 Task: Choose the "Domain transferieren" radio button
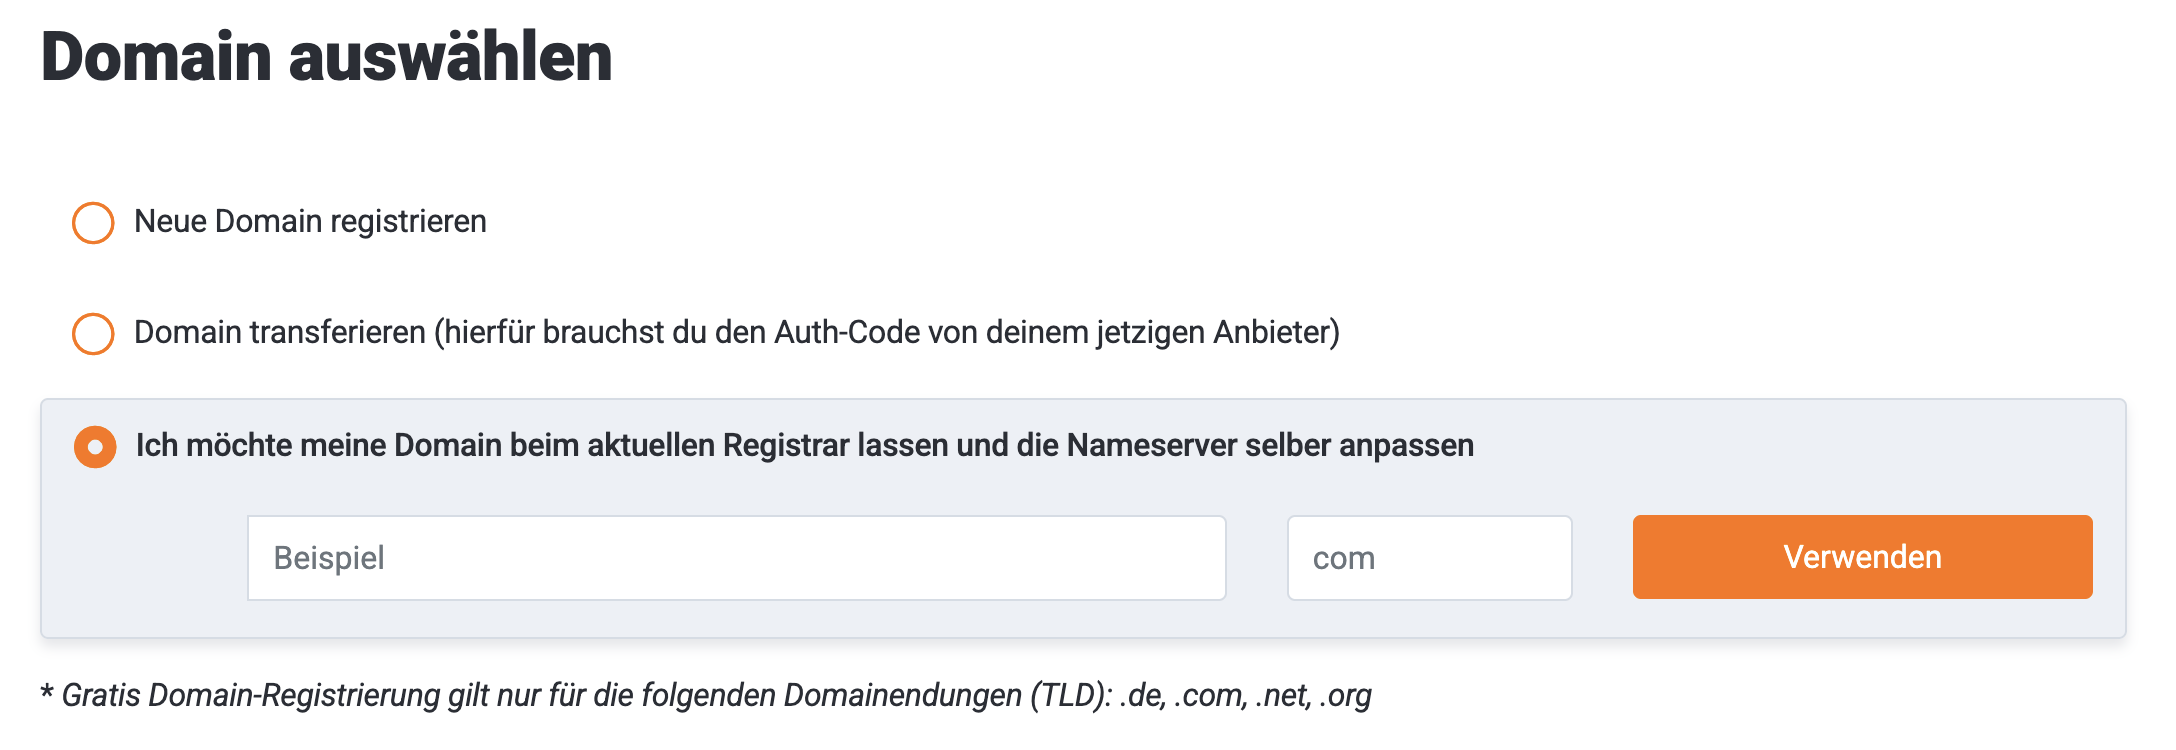tap(93, 334)
